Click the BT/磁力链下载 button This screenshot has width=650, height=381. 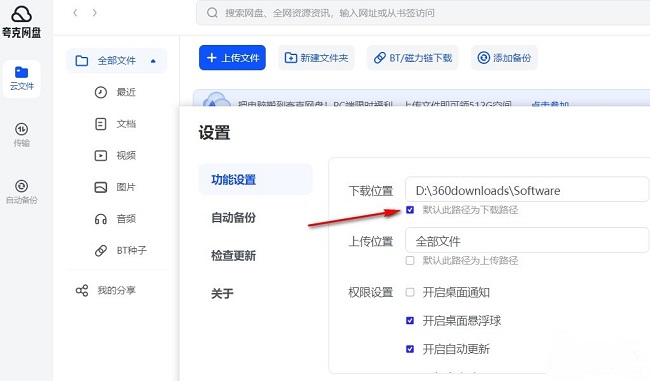pos(412,58)
